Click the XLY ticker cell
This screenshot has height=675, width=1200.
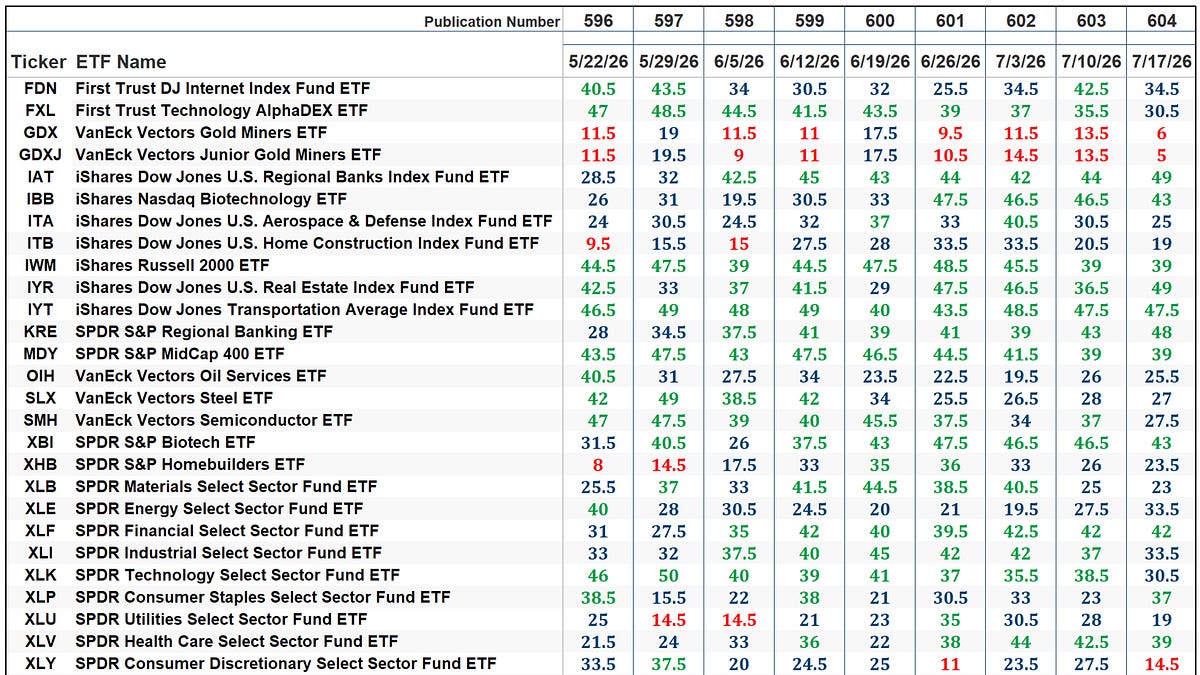39,663
